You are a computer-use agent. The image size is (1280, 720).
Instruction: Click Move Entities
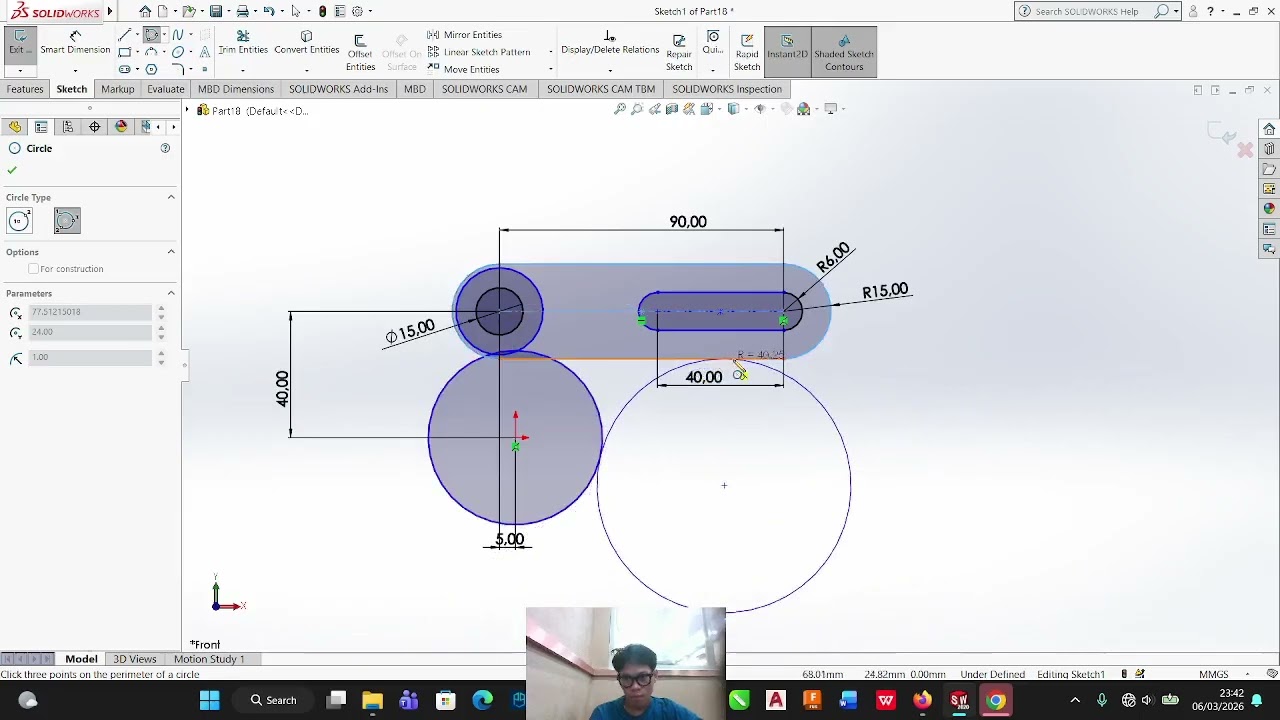tap(464, 69)
